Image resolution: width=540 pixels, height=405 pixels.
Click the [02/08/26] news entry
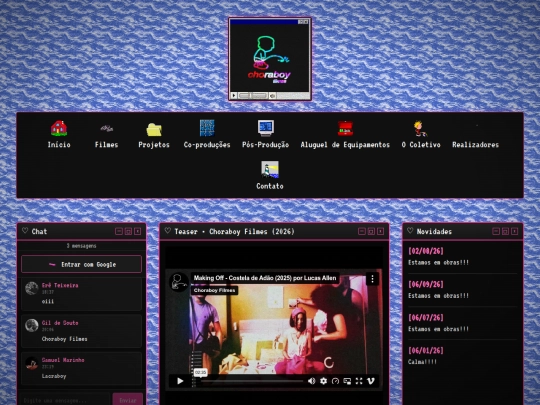coord(426,251)
